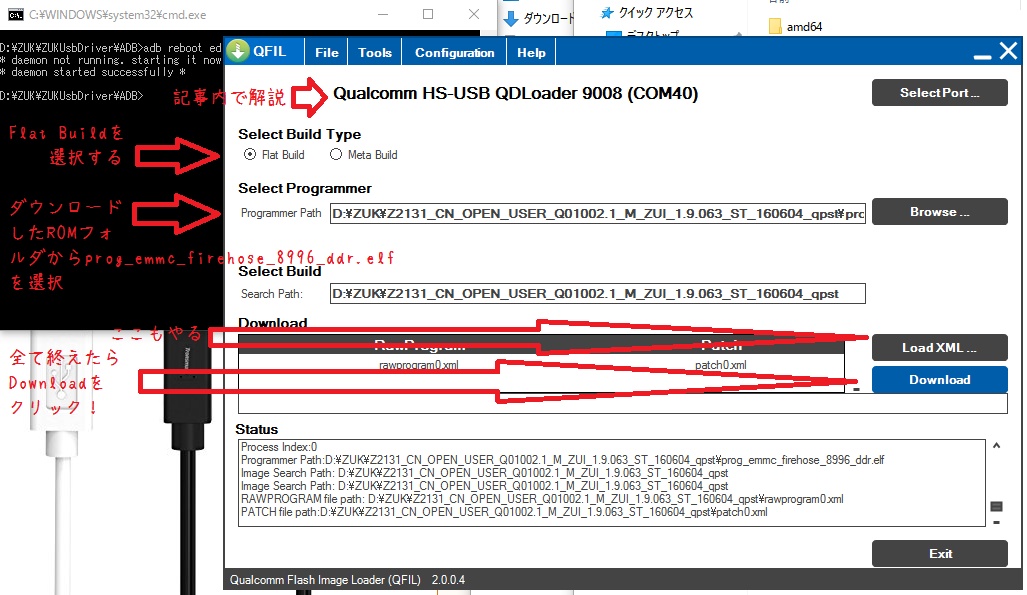This screenshot has height=595, width=1027.
Task: Open the amd64 folder in Explorer
Action: [x=796, y=27]
